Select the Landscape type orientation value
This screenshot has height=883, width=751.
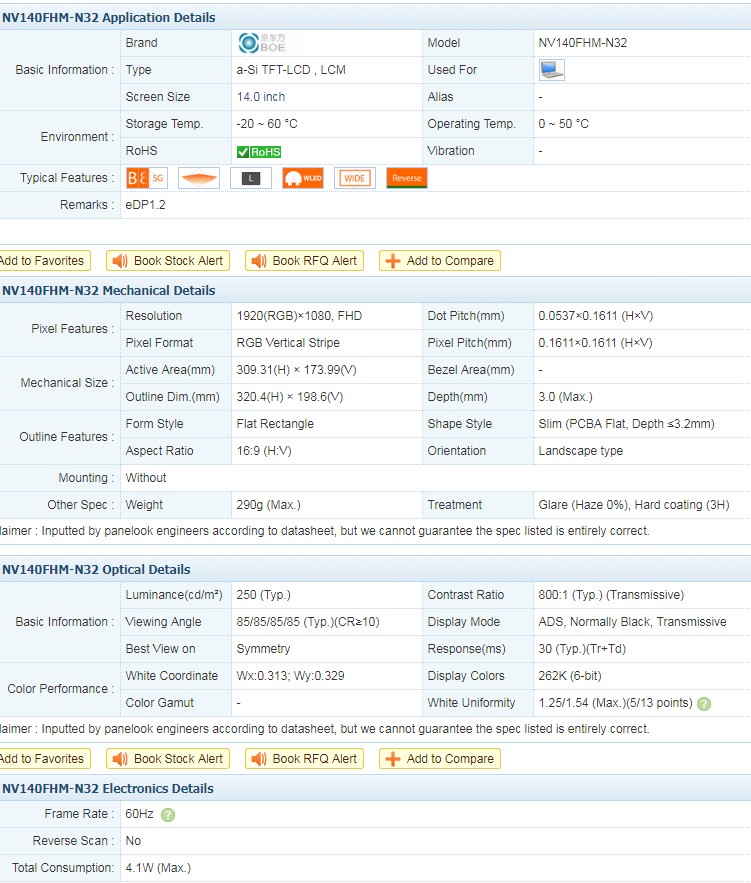coord(580,451)
